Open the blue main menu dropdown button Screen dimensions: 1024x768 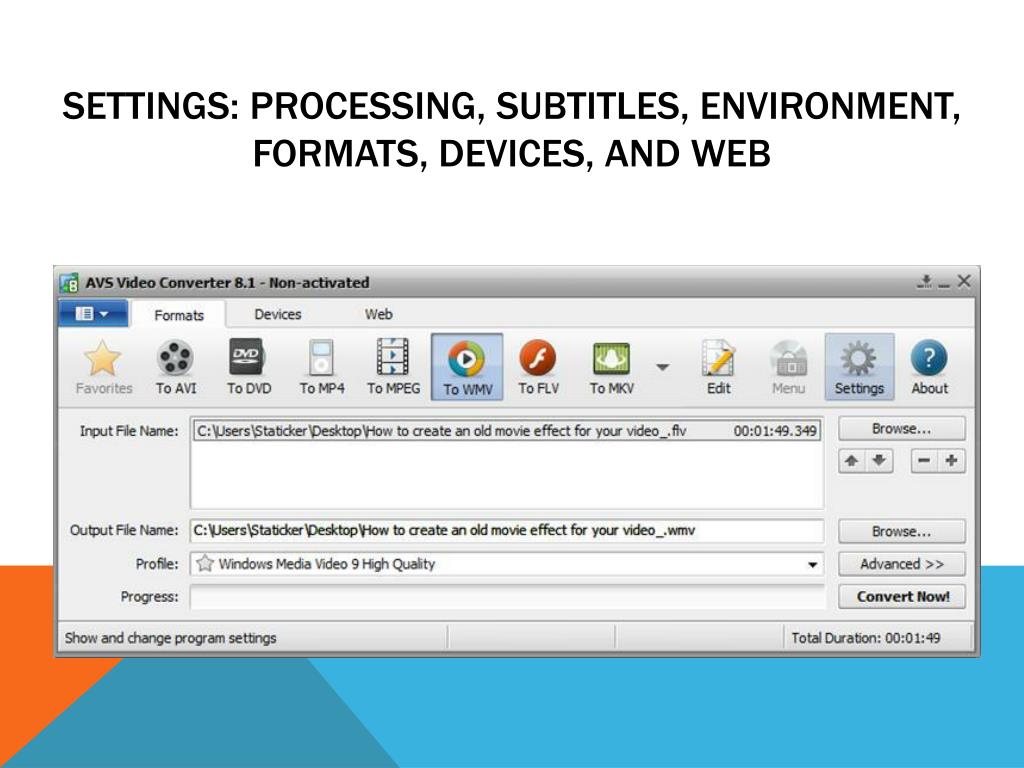click(x=92, y=314)
